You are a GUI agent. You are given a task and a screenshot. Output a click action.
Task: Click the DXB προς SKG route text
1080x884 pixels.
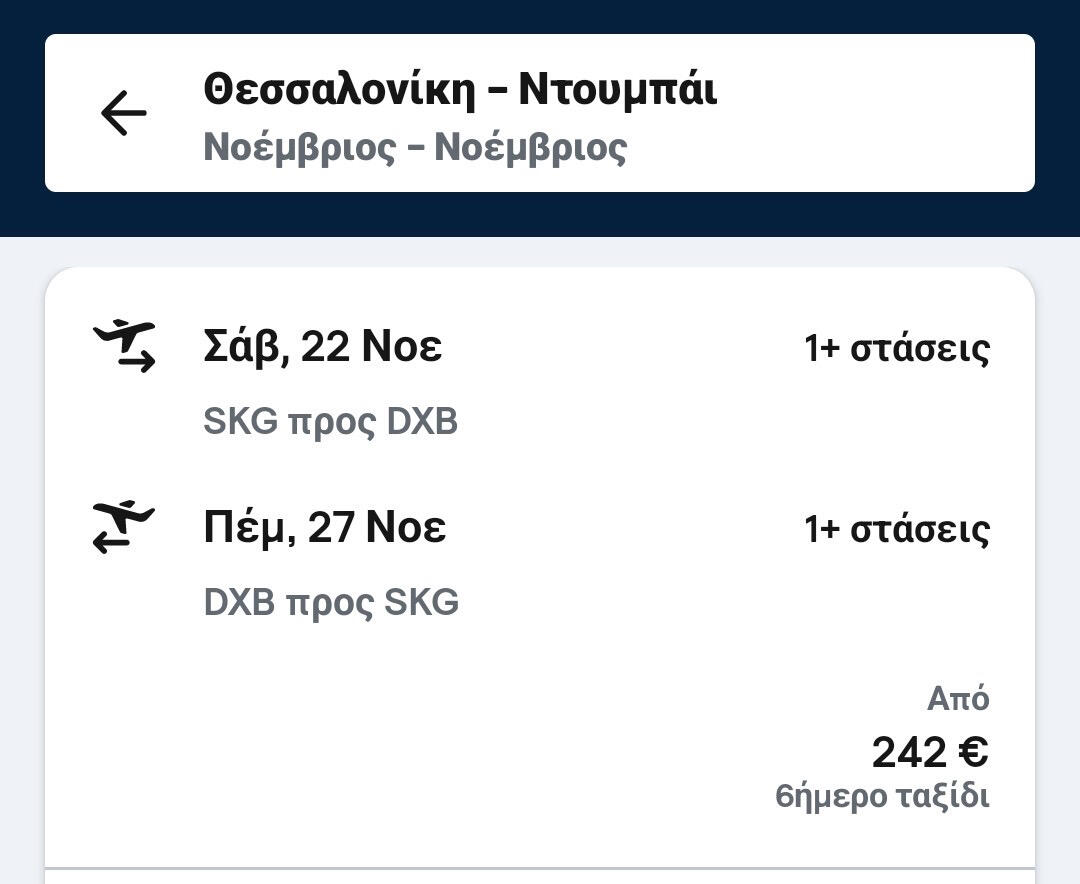click(331, 603)
